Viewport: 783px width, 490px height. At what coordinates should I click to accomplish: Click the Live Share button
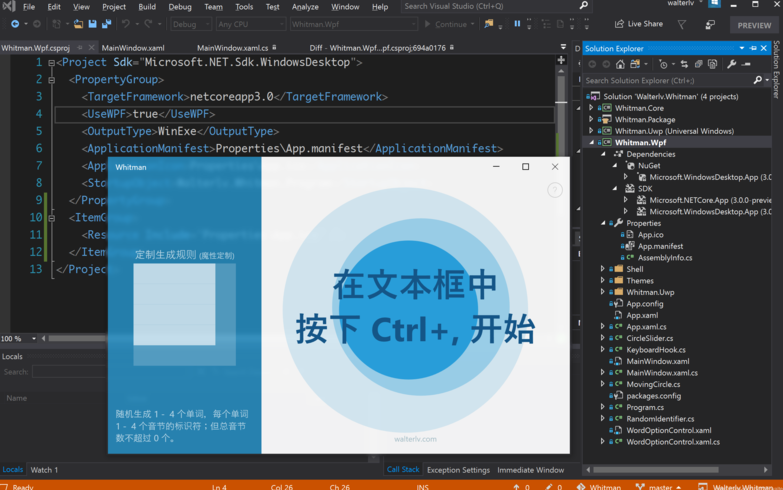639,24
